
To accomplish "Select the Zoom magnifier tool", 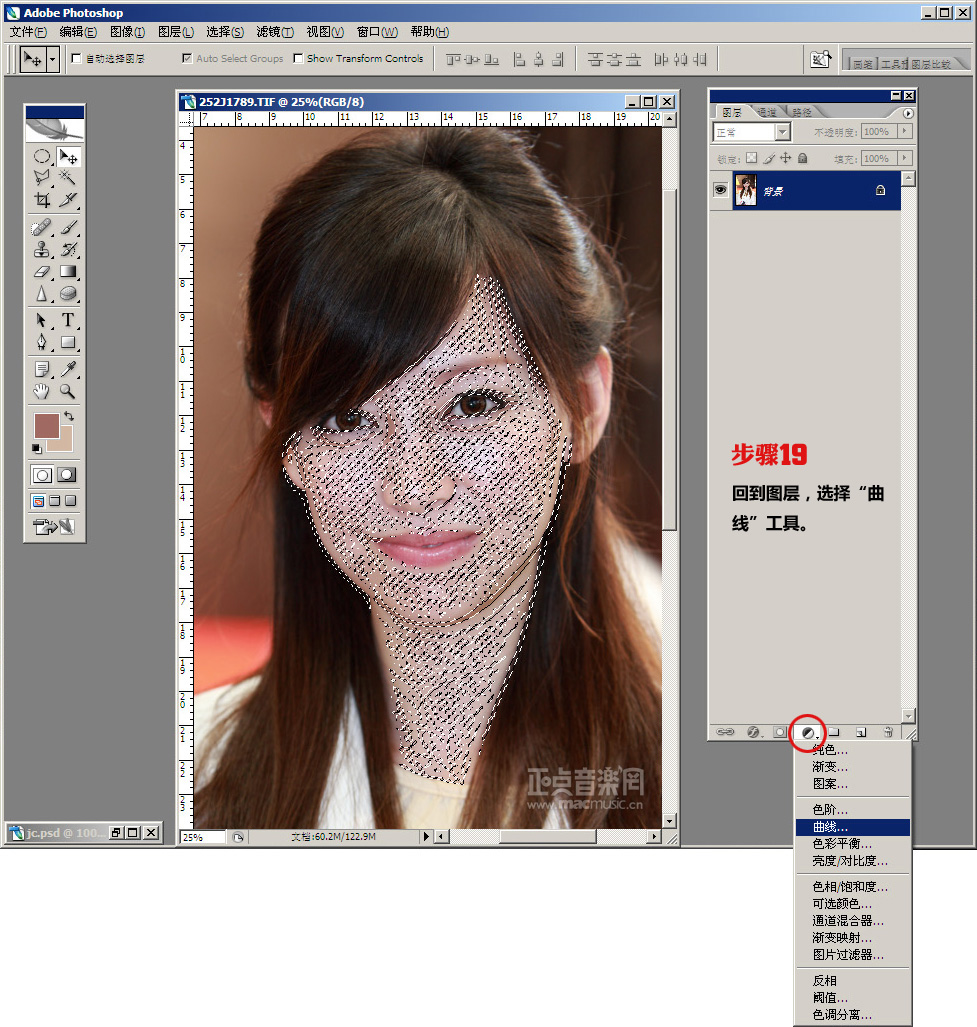I will coord(68,391).
